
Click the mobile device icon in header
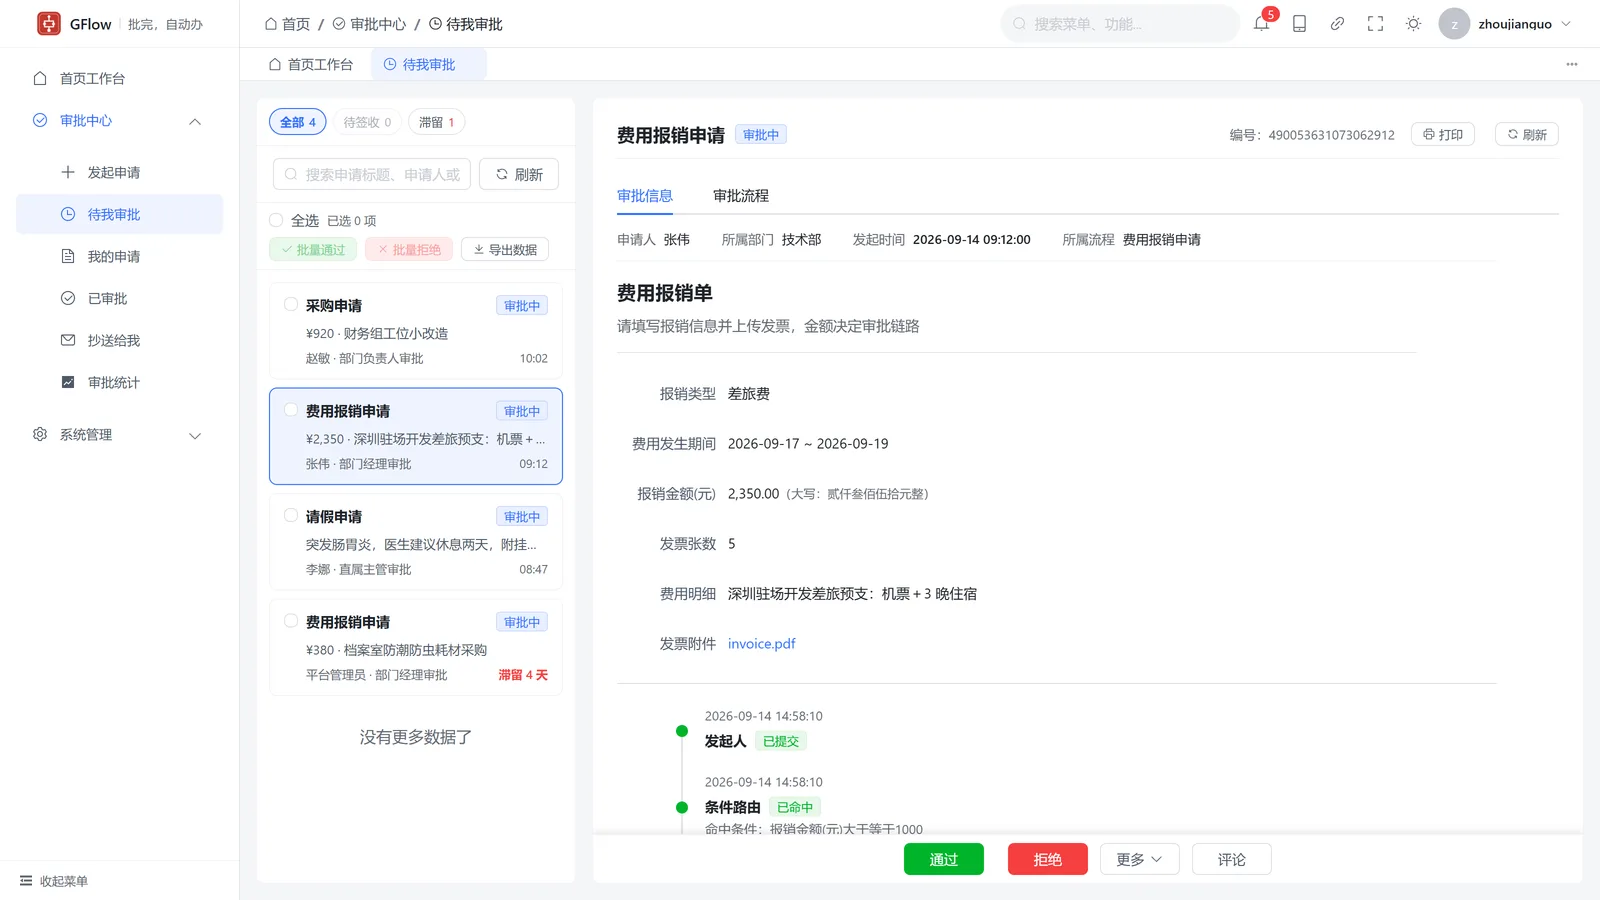(1299, 23)
